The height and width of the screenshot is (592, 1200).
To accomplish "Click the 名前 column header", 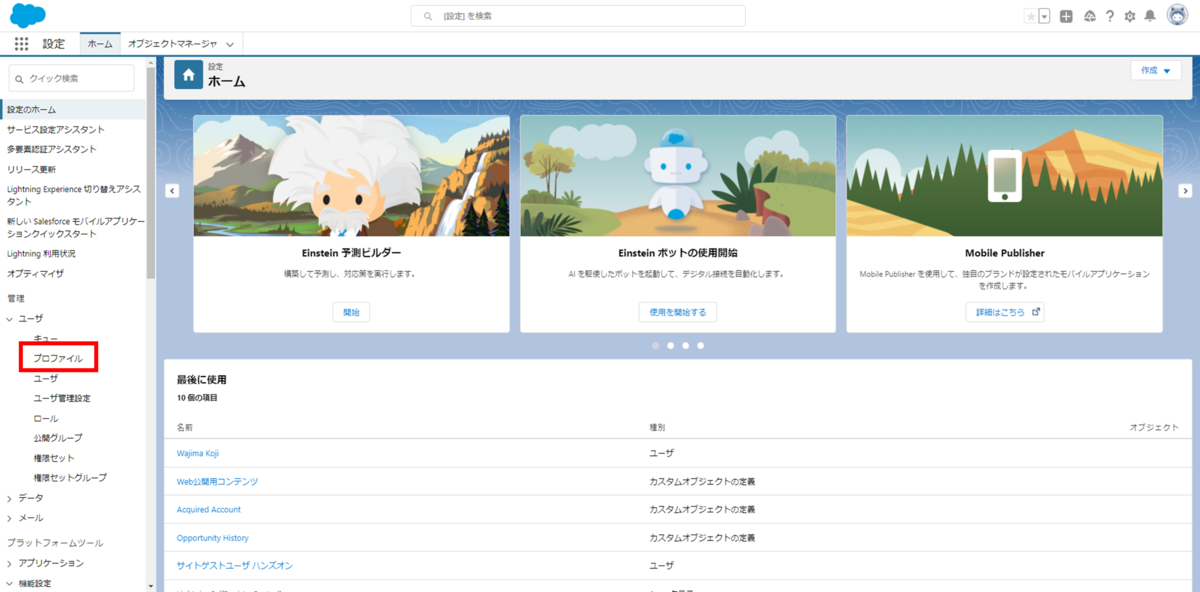I will (185, 427).
